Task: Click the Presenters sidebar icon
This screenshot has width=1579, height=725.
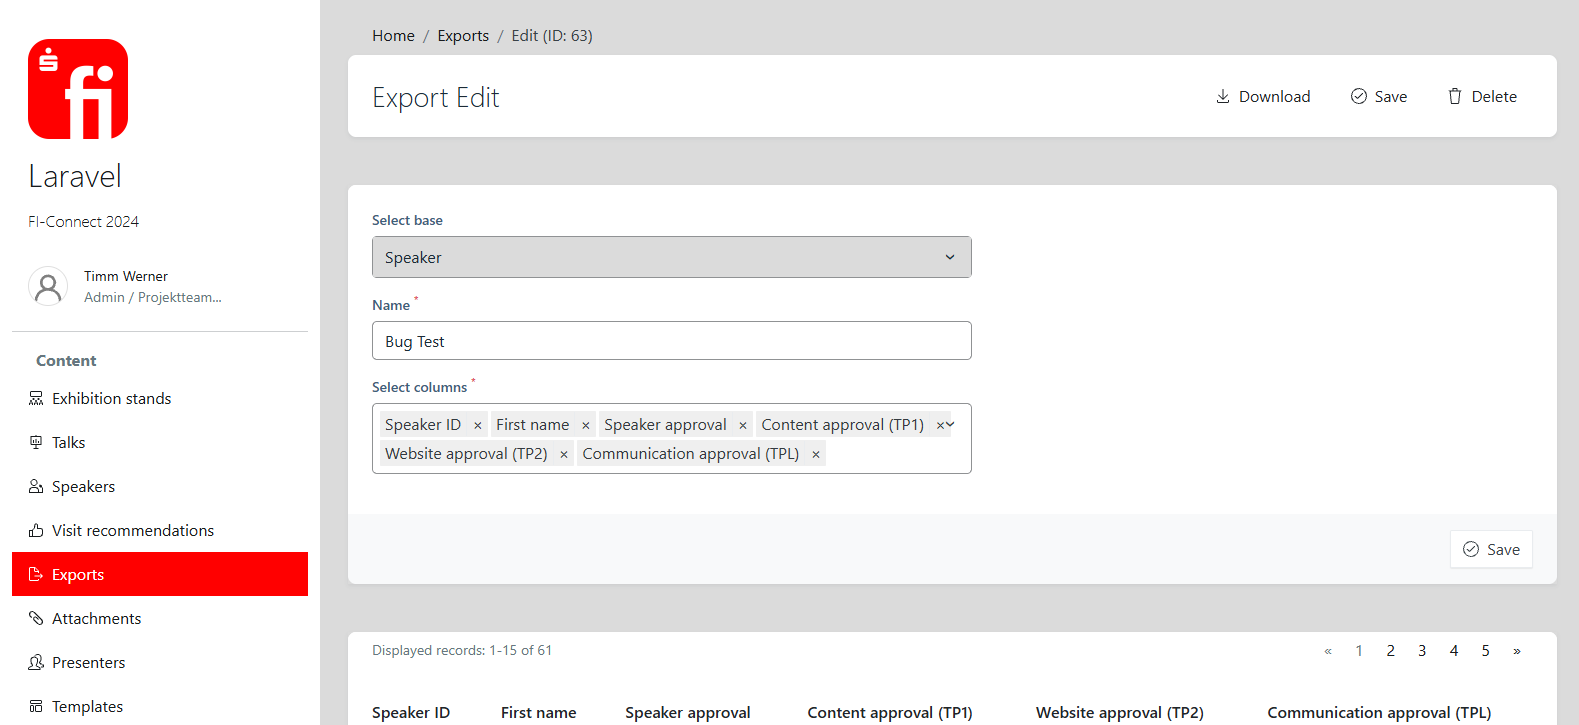Action: (36, 662)
